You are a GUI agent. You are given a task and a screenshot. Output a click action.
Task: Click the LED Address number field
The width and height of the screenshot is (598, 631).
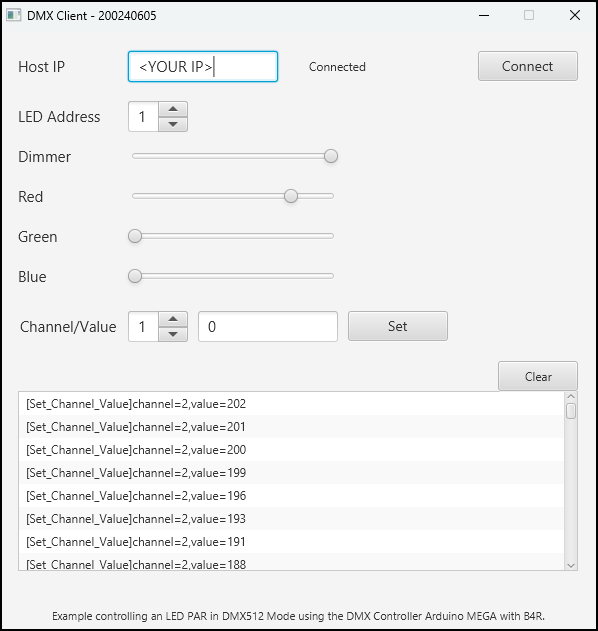coord(143,117)
